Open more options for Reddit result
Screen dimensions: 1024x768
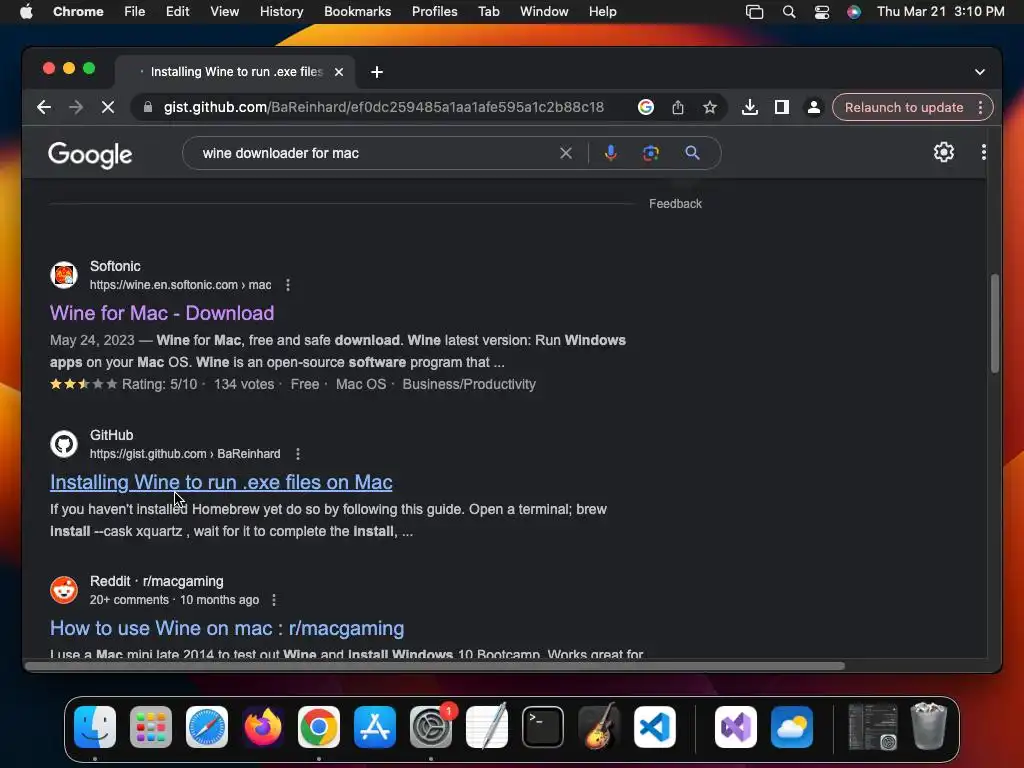(274, 600)
